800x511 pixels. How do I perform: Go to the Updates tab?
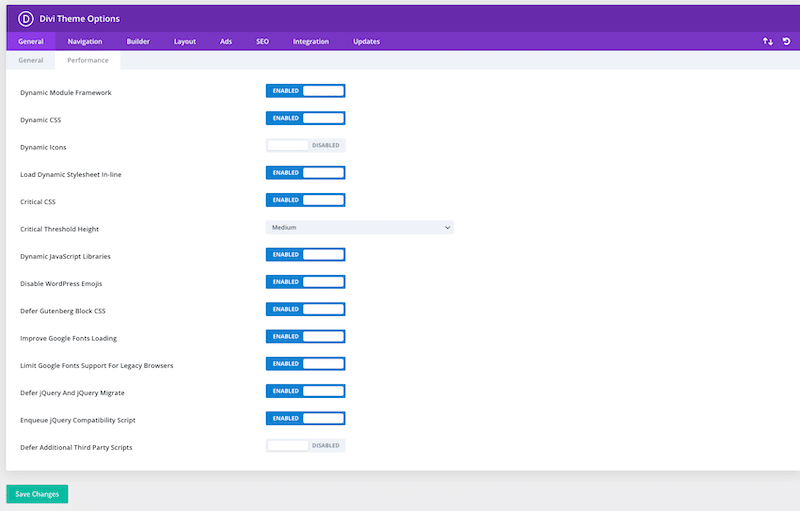pos(366,41)
